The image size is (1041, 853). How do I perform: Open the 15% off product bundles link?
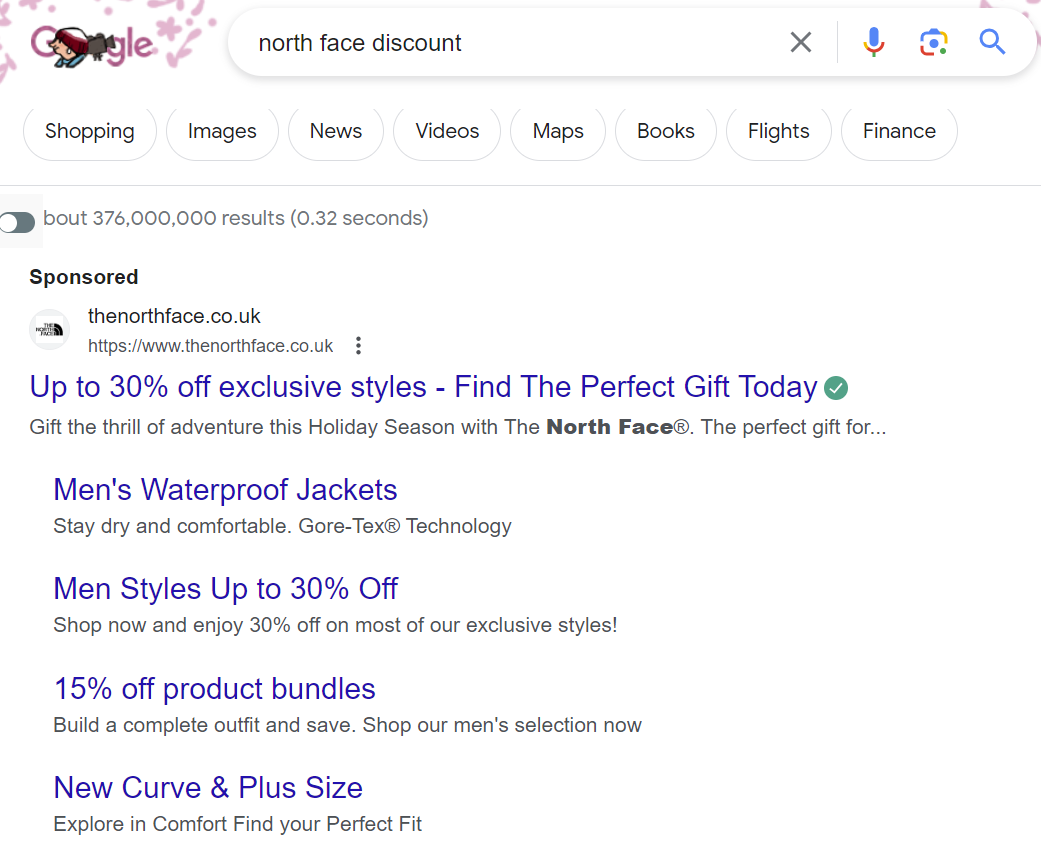(x=214, y=688)
